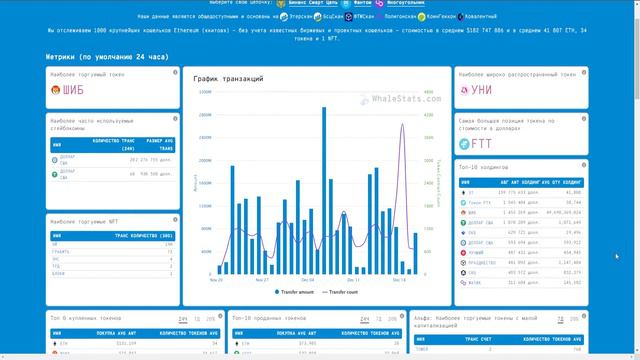The image size is (640, 360).
Task: Click the CoinGecko logo icon
Action: pos(422,17)
